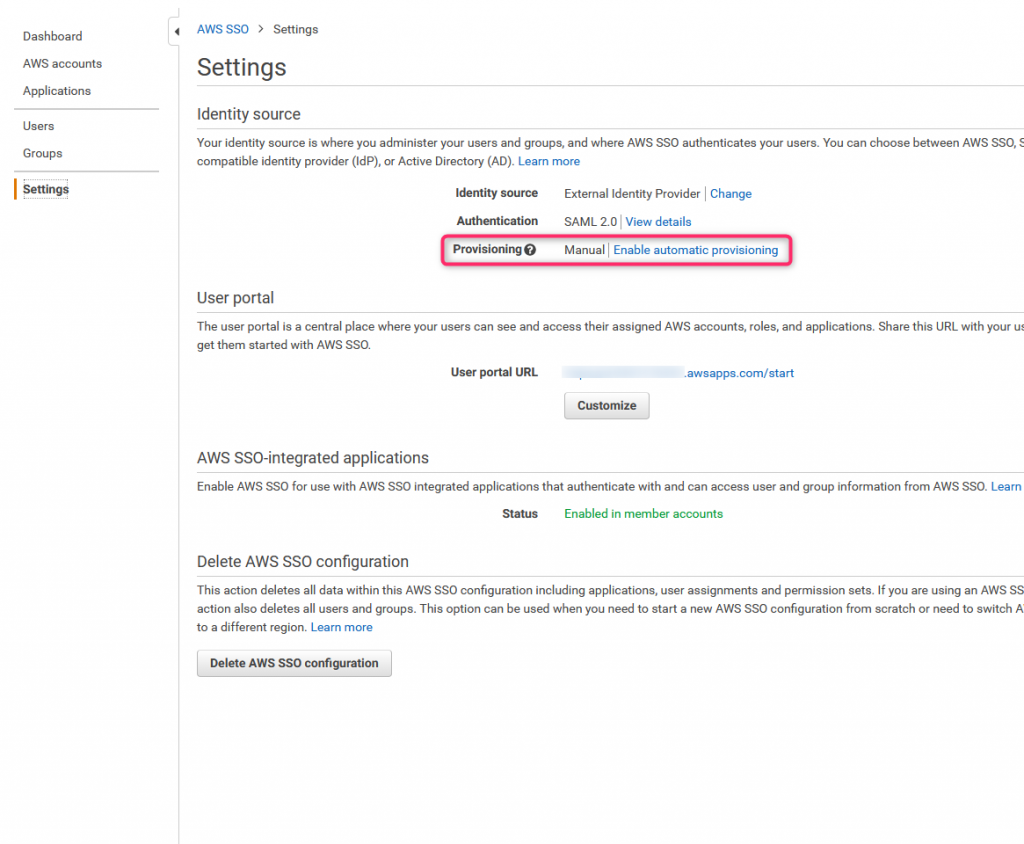The height and width of the screenshot is (844, 1024).
Task: Select Settings in the left sidebar
Action: (46, 189)
